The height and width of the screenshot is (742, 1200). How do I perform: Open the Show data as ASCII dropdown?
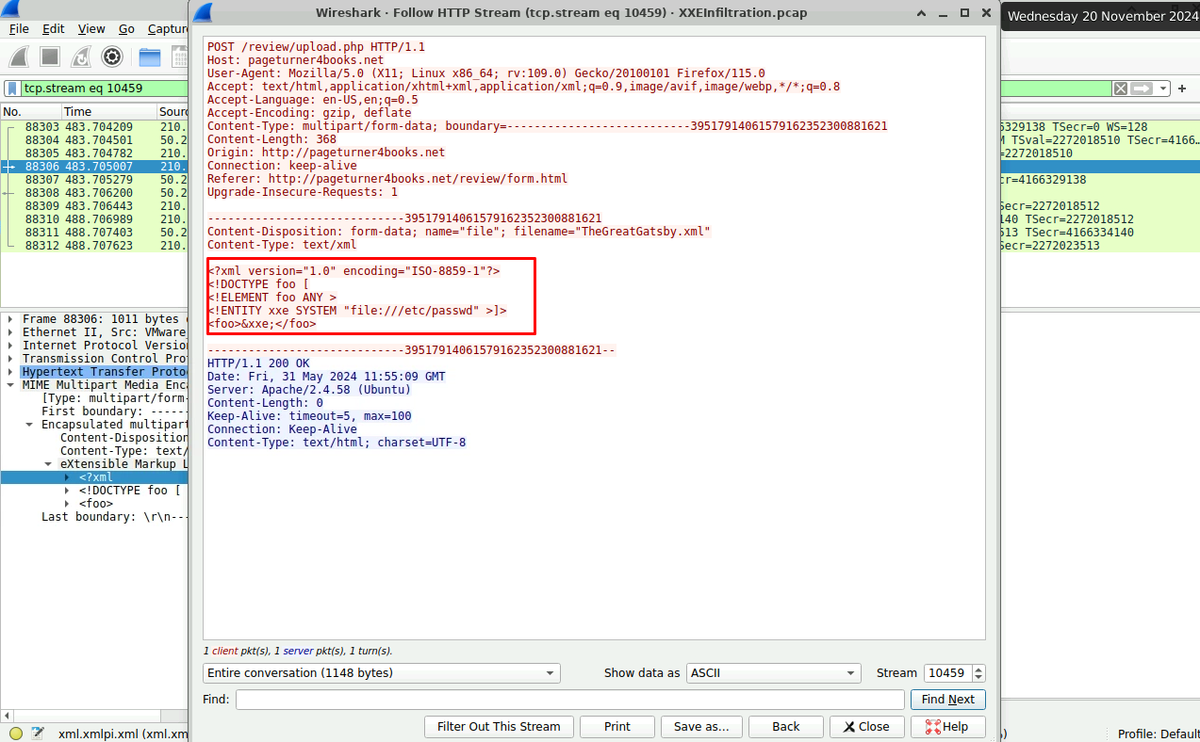click(773, 673)
